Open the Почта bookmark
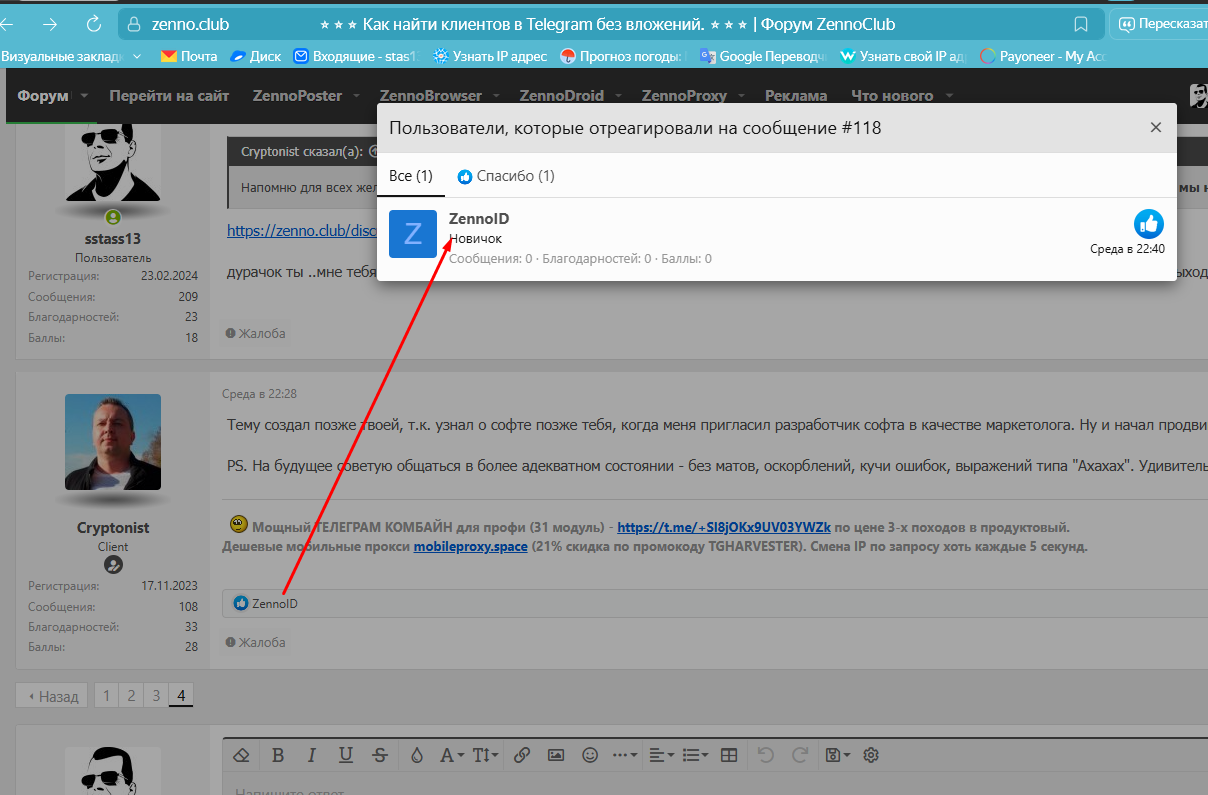This screenshot has height=795, width=1208. click(x=189, y=56)
